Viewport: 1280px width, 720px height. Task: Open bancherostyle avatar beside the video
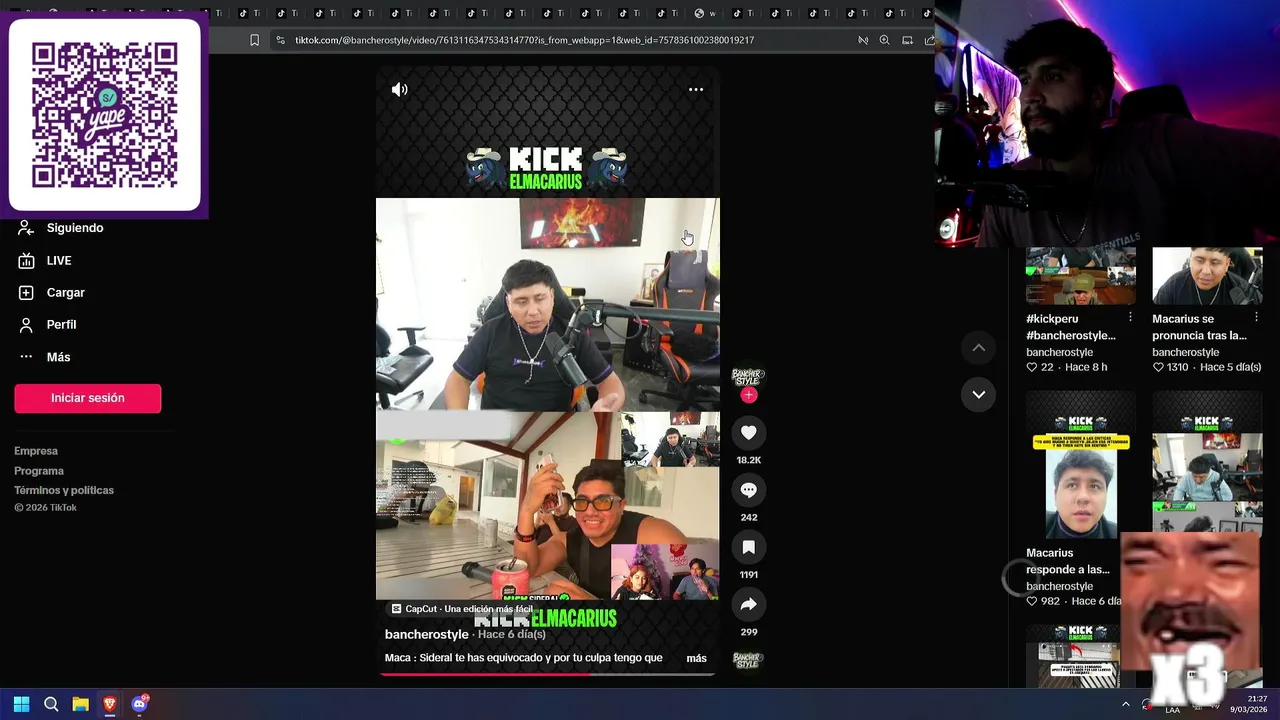(x=748, y=376)
